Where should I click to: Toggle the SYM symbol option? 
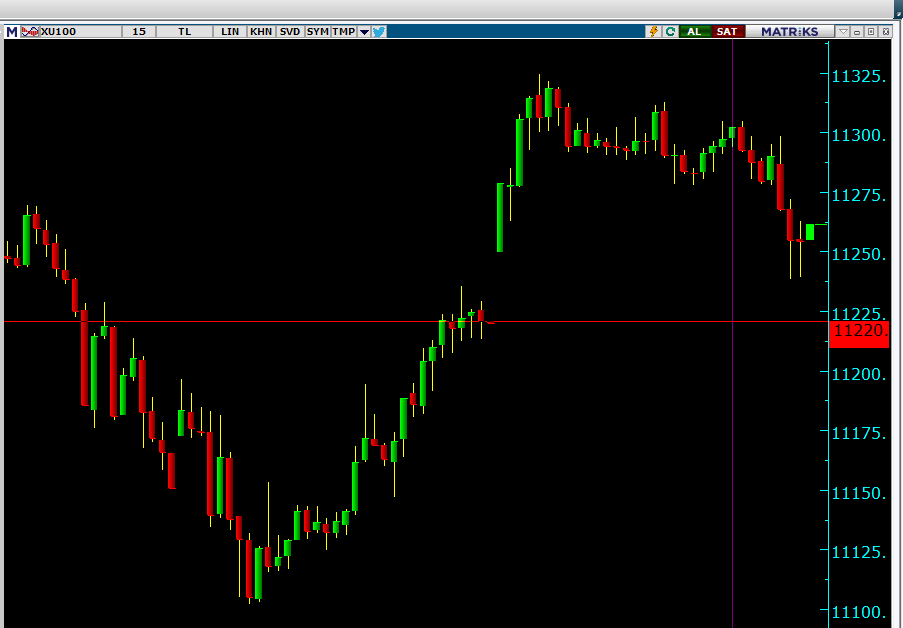pyautogui.click(x=317, y=32)
